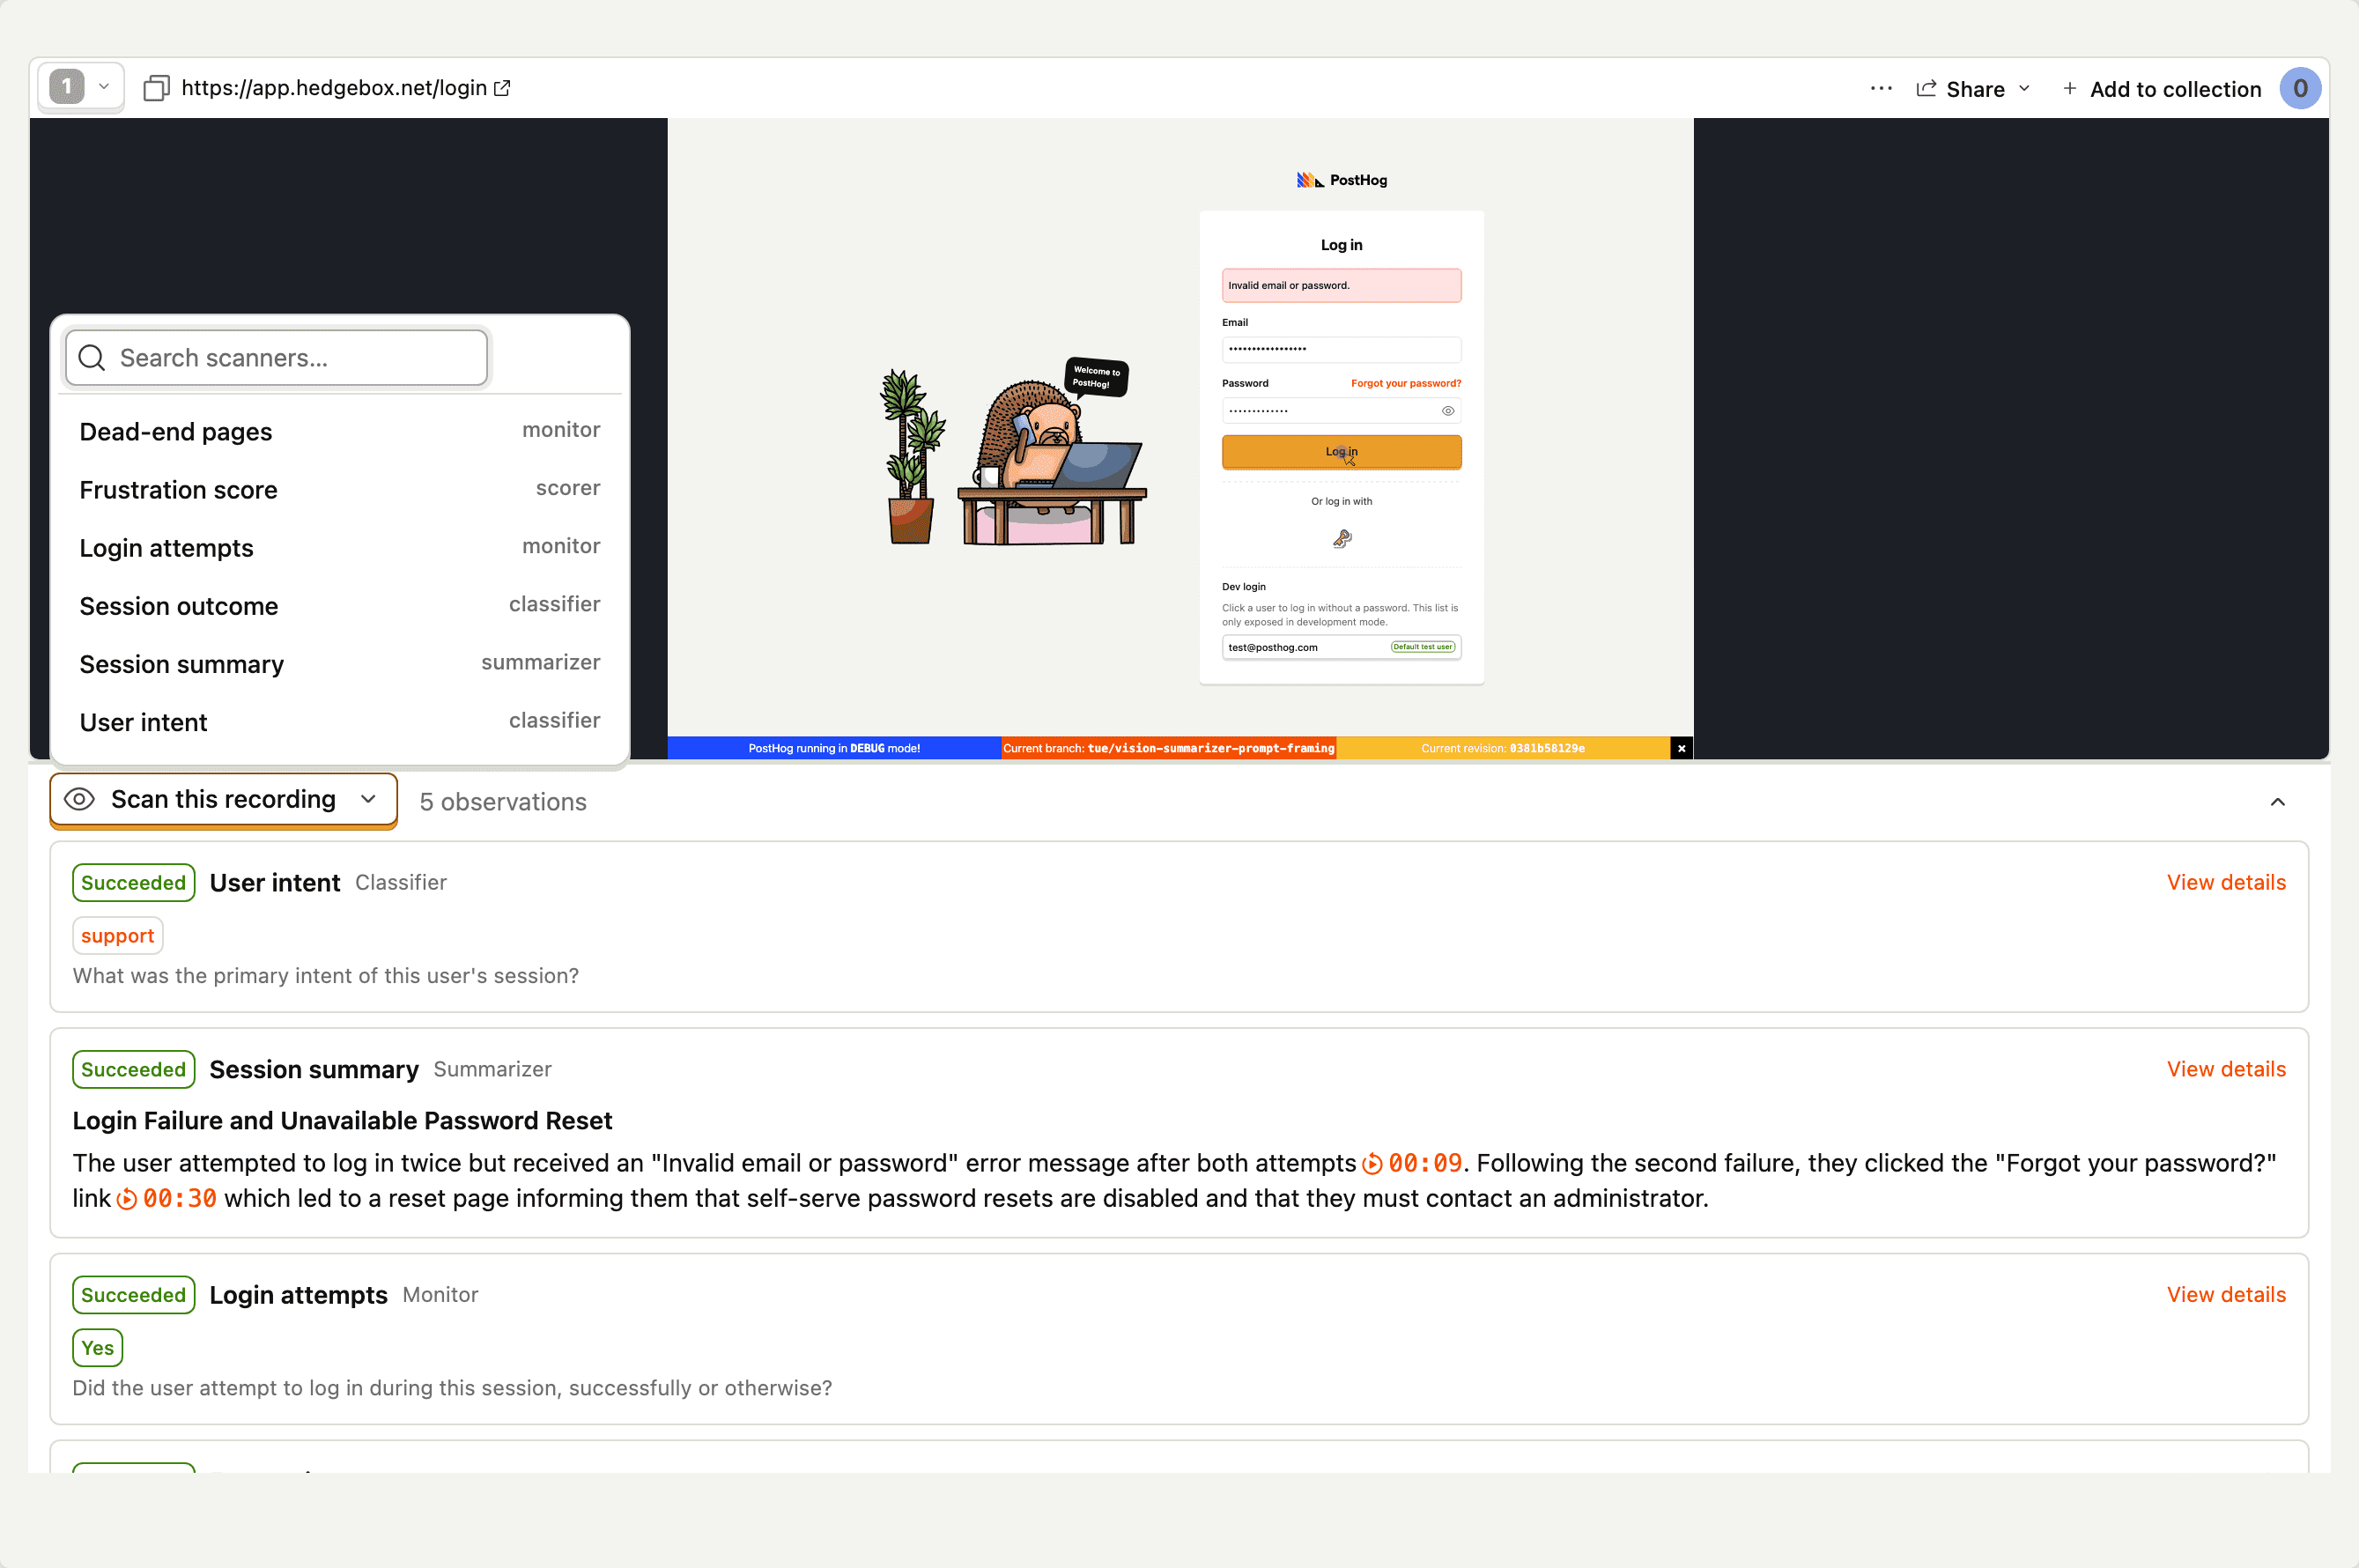Click the user avatar labelled 0
The height and width of the screenshot is (1568, 2359).
pos(2299,88)
